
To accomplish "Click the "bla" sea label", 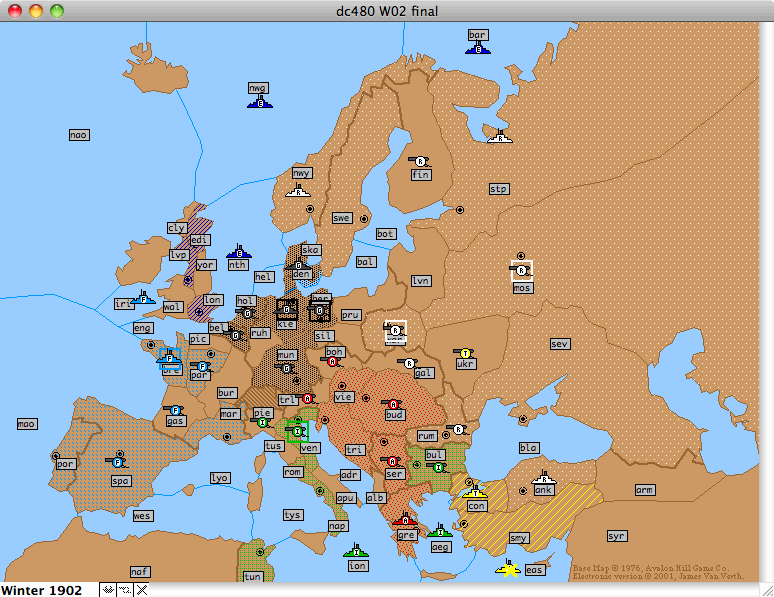I will point(529,448).
